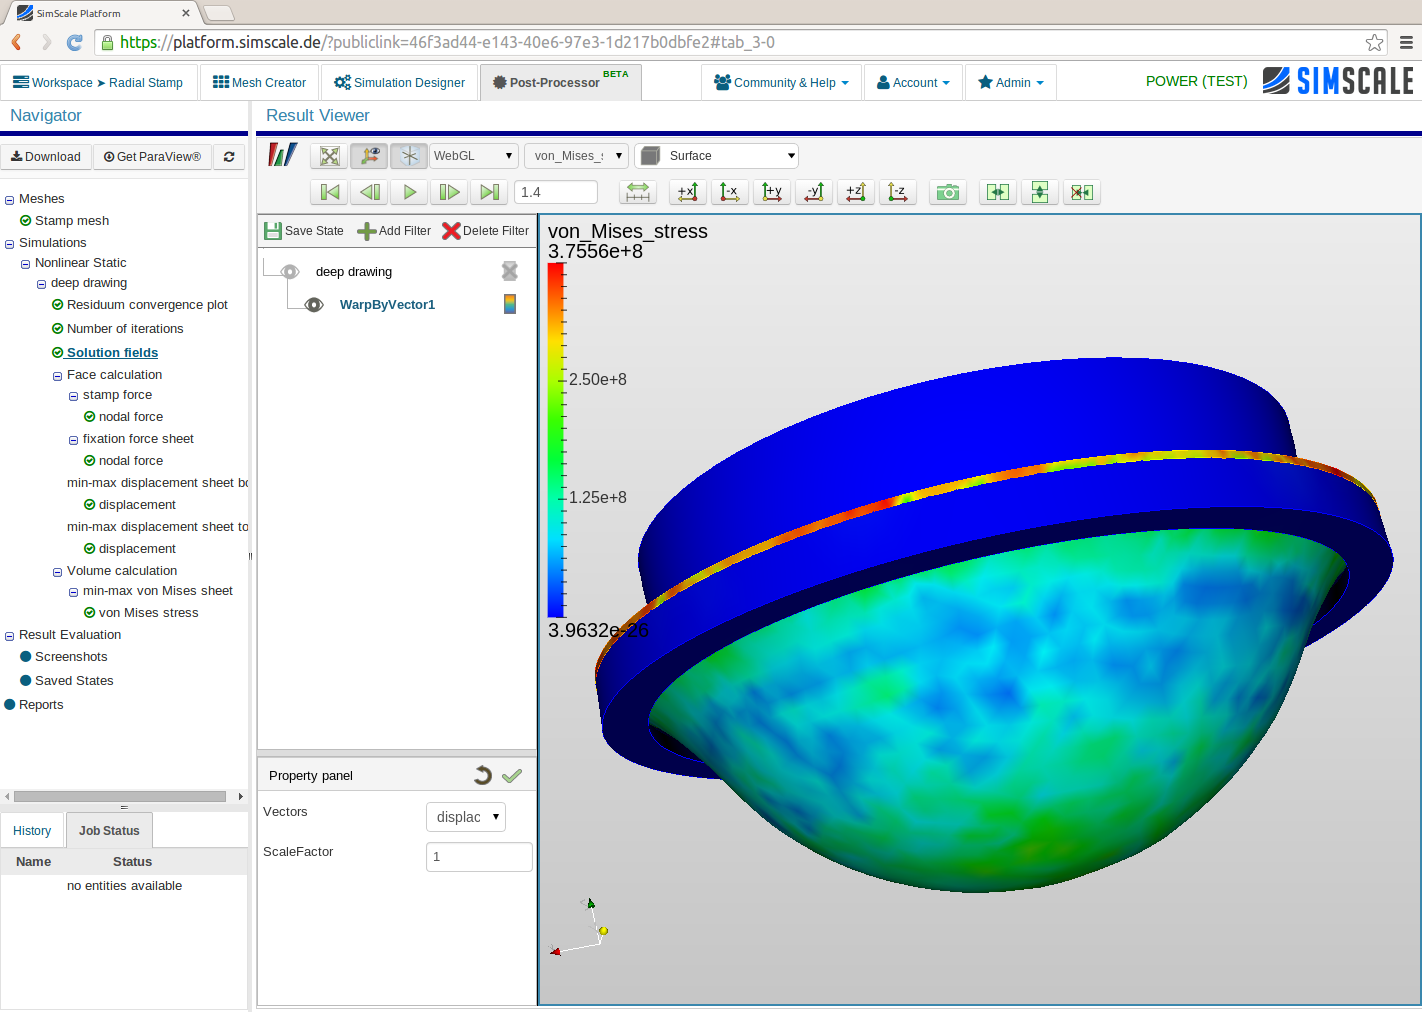Open the Vectors displacement dropdown
1422x1029 pixels.
pyautogui.click(x=466, y=817)
